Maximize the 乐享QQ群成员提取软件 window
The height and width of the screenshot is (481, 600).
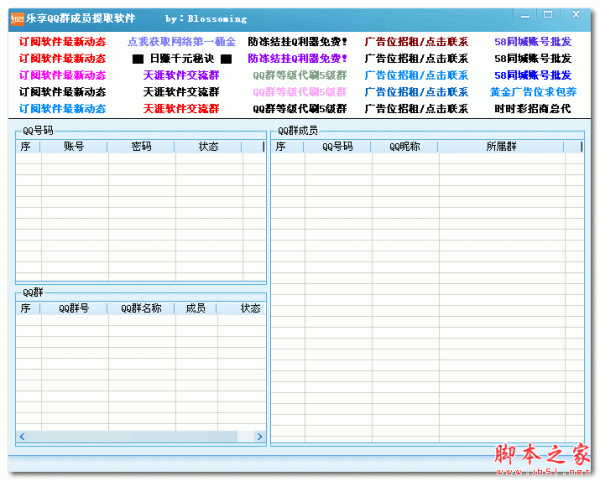(548, 15)
